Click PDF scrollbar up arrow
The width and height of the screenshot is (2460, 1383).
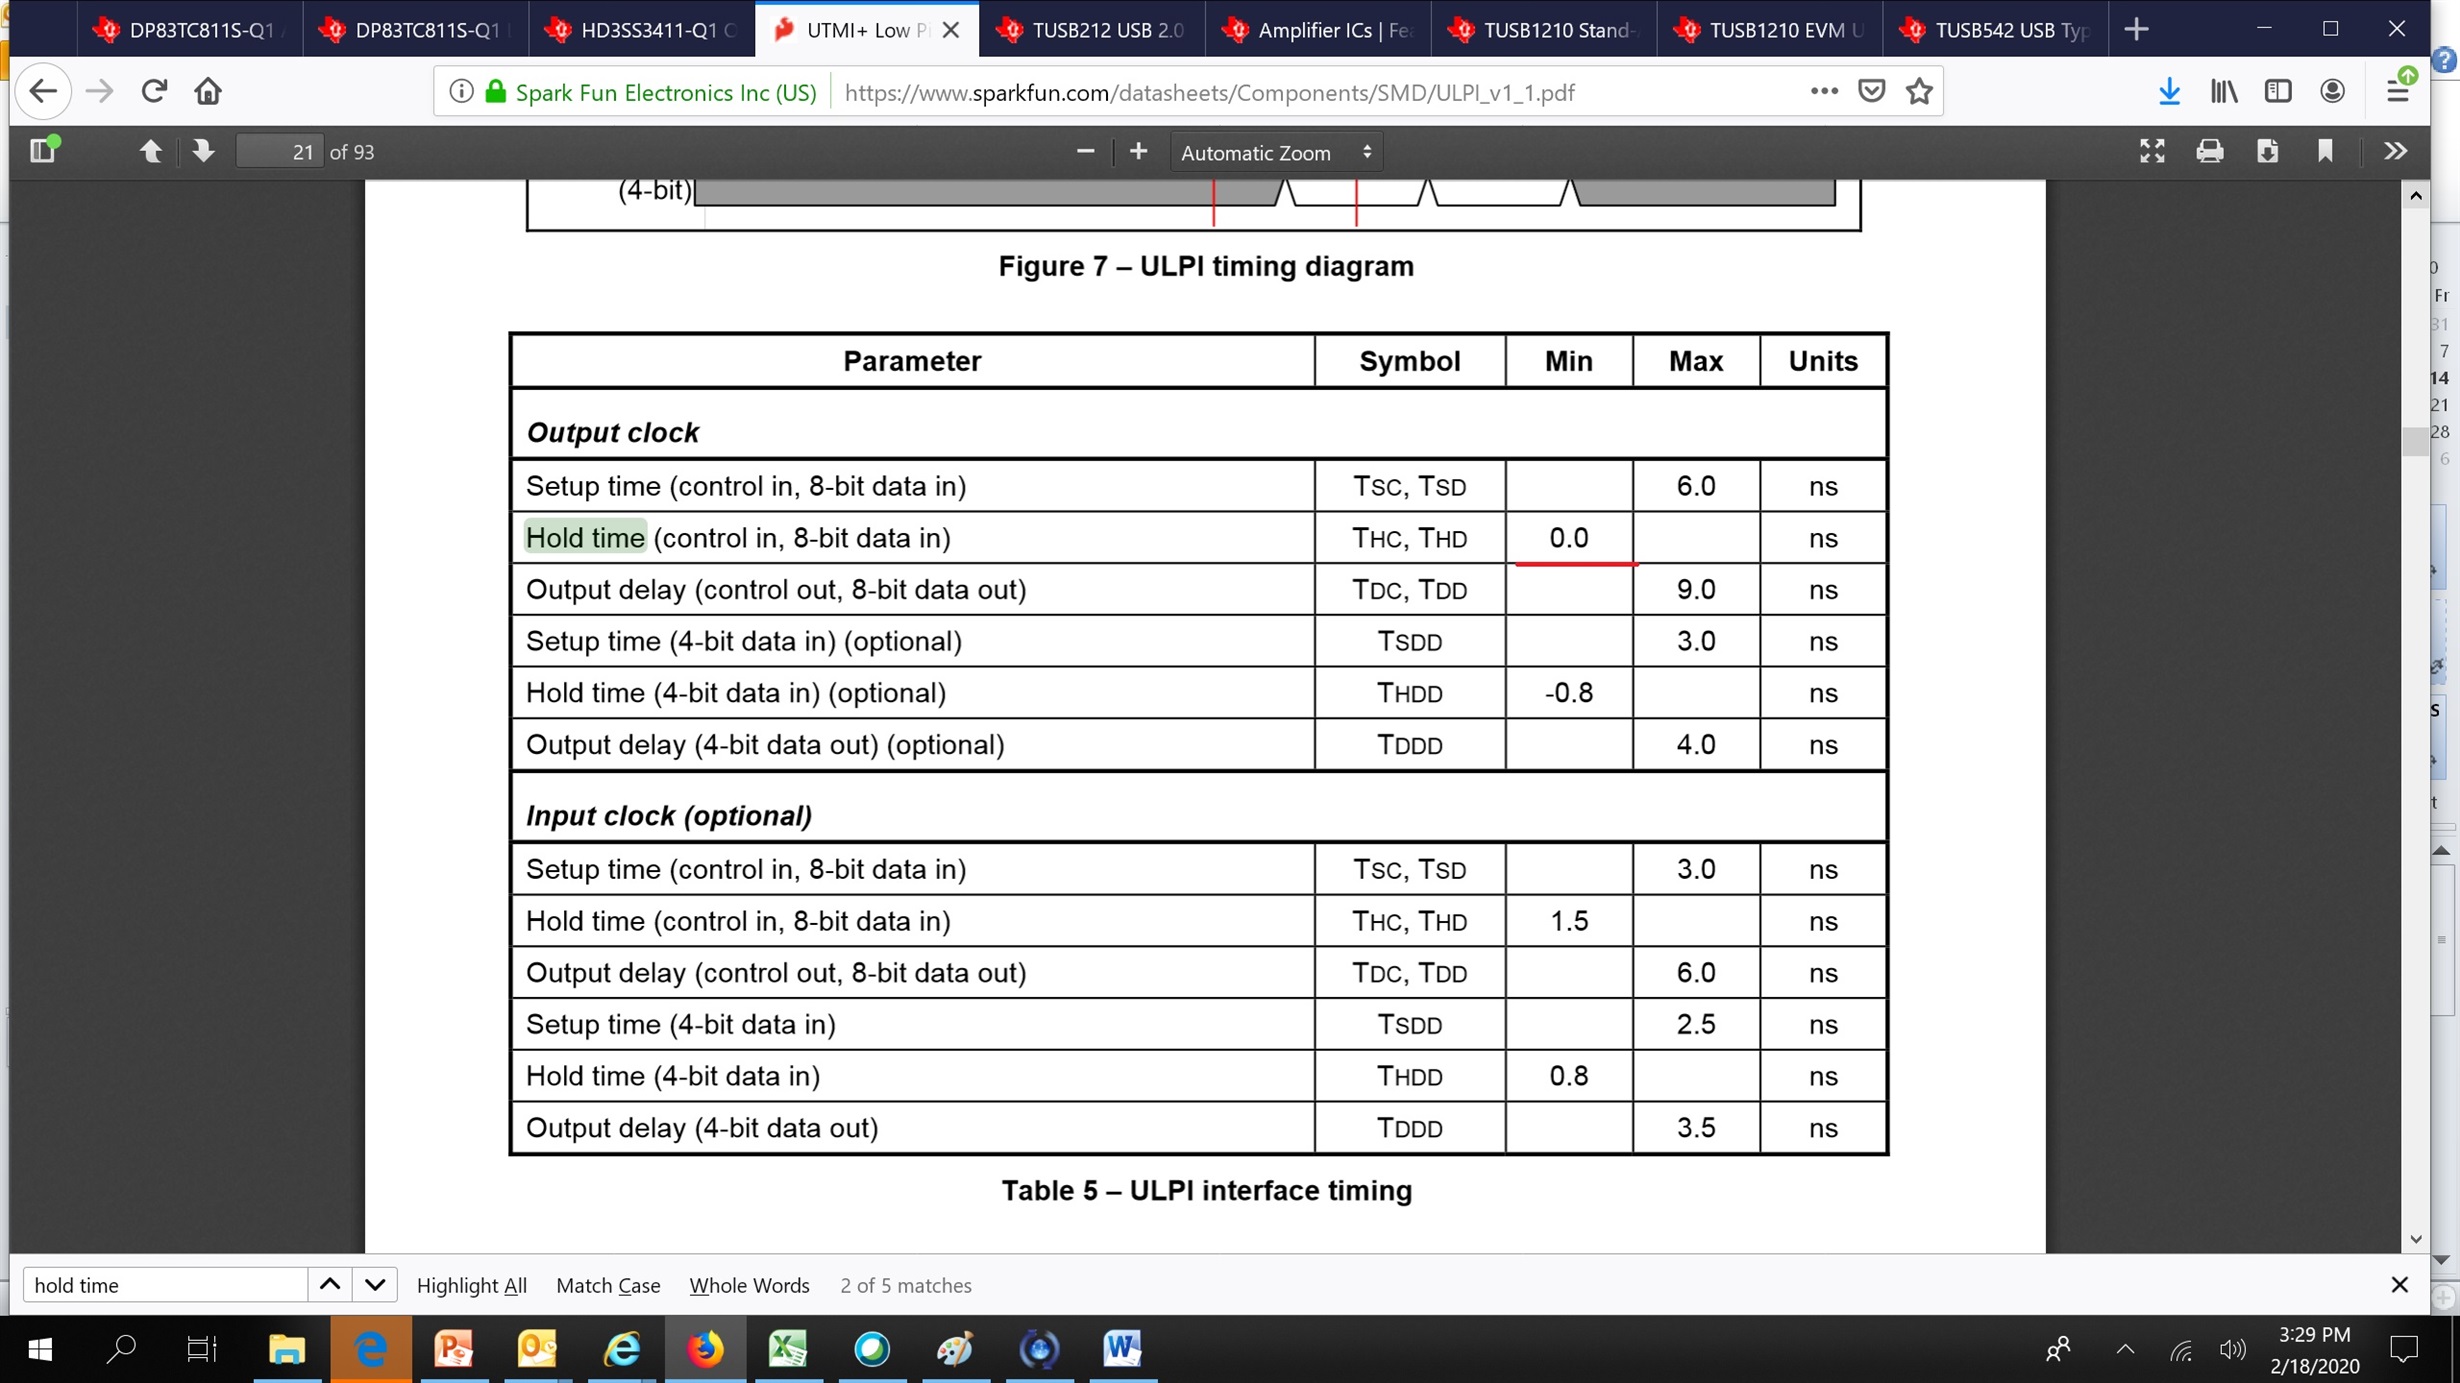(x=2416, y=195)
